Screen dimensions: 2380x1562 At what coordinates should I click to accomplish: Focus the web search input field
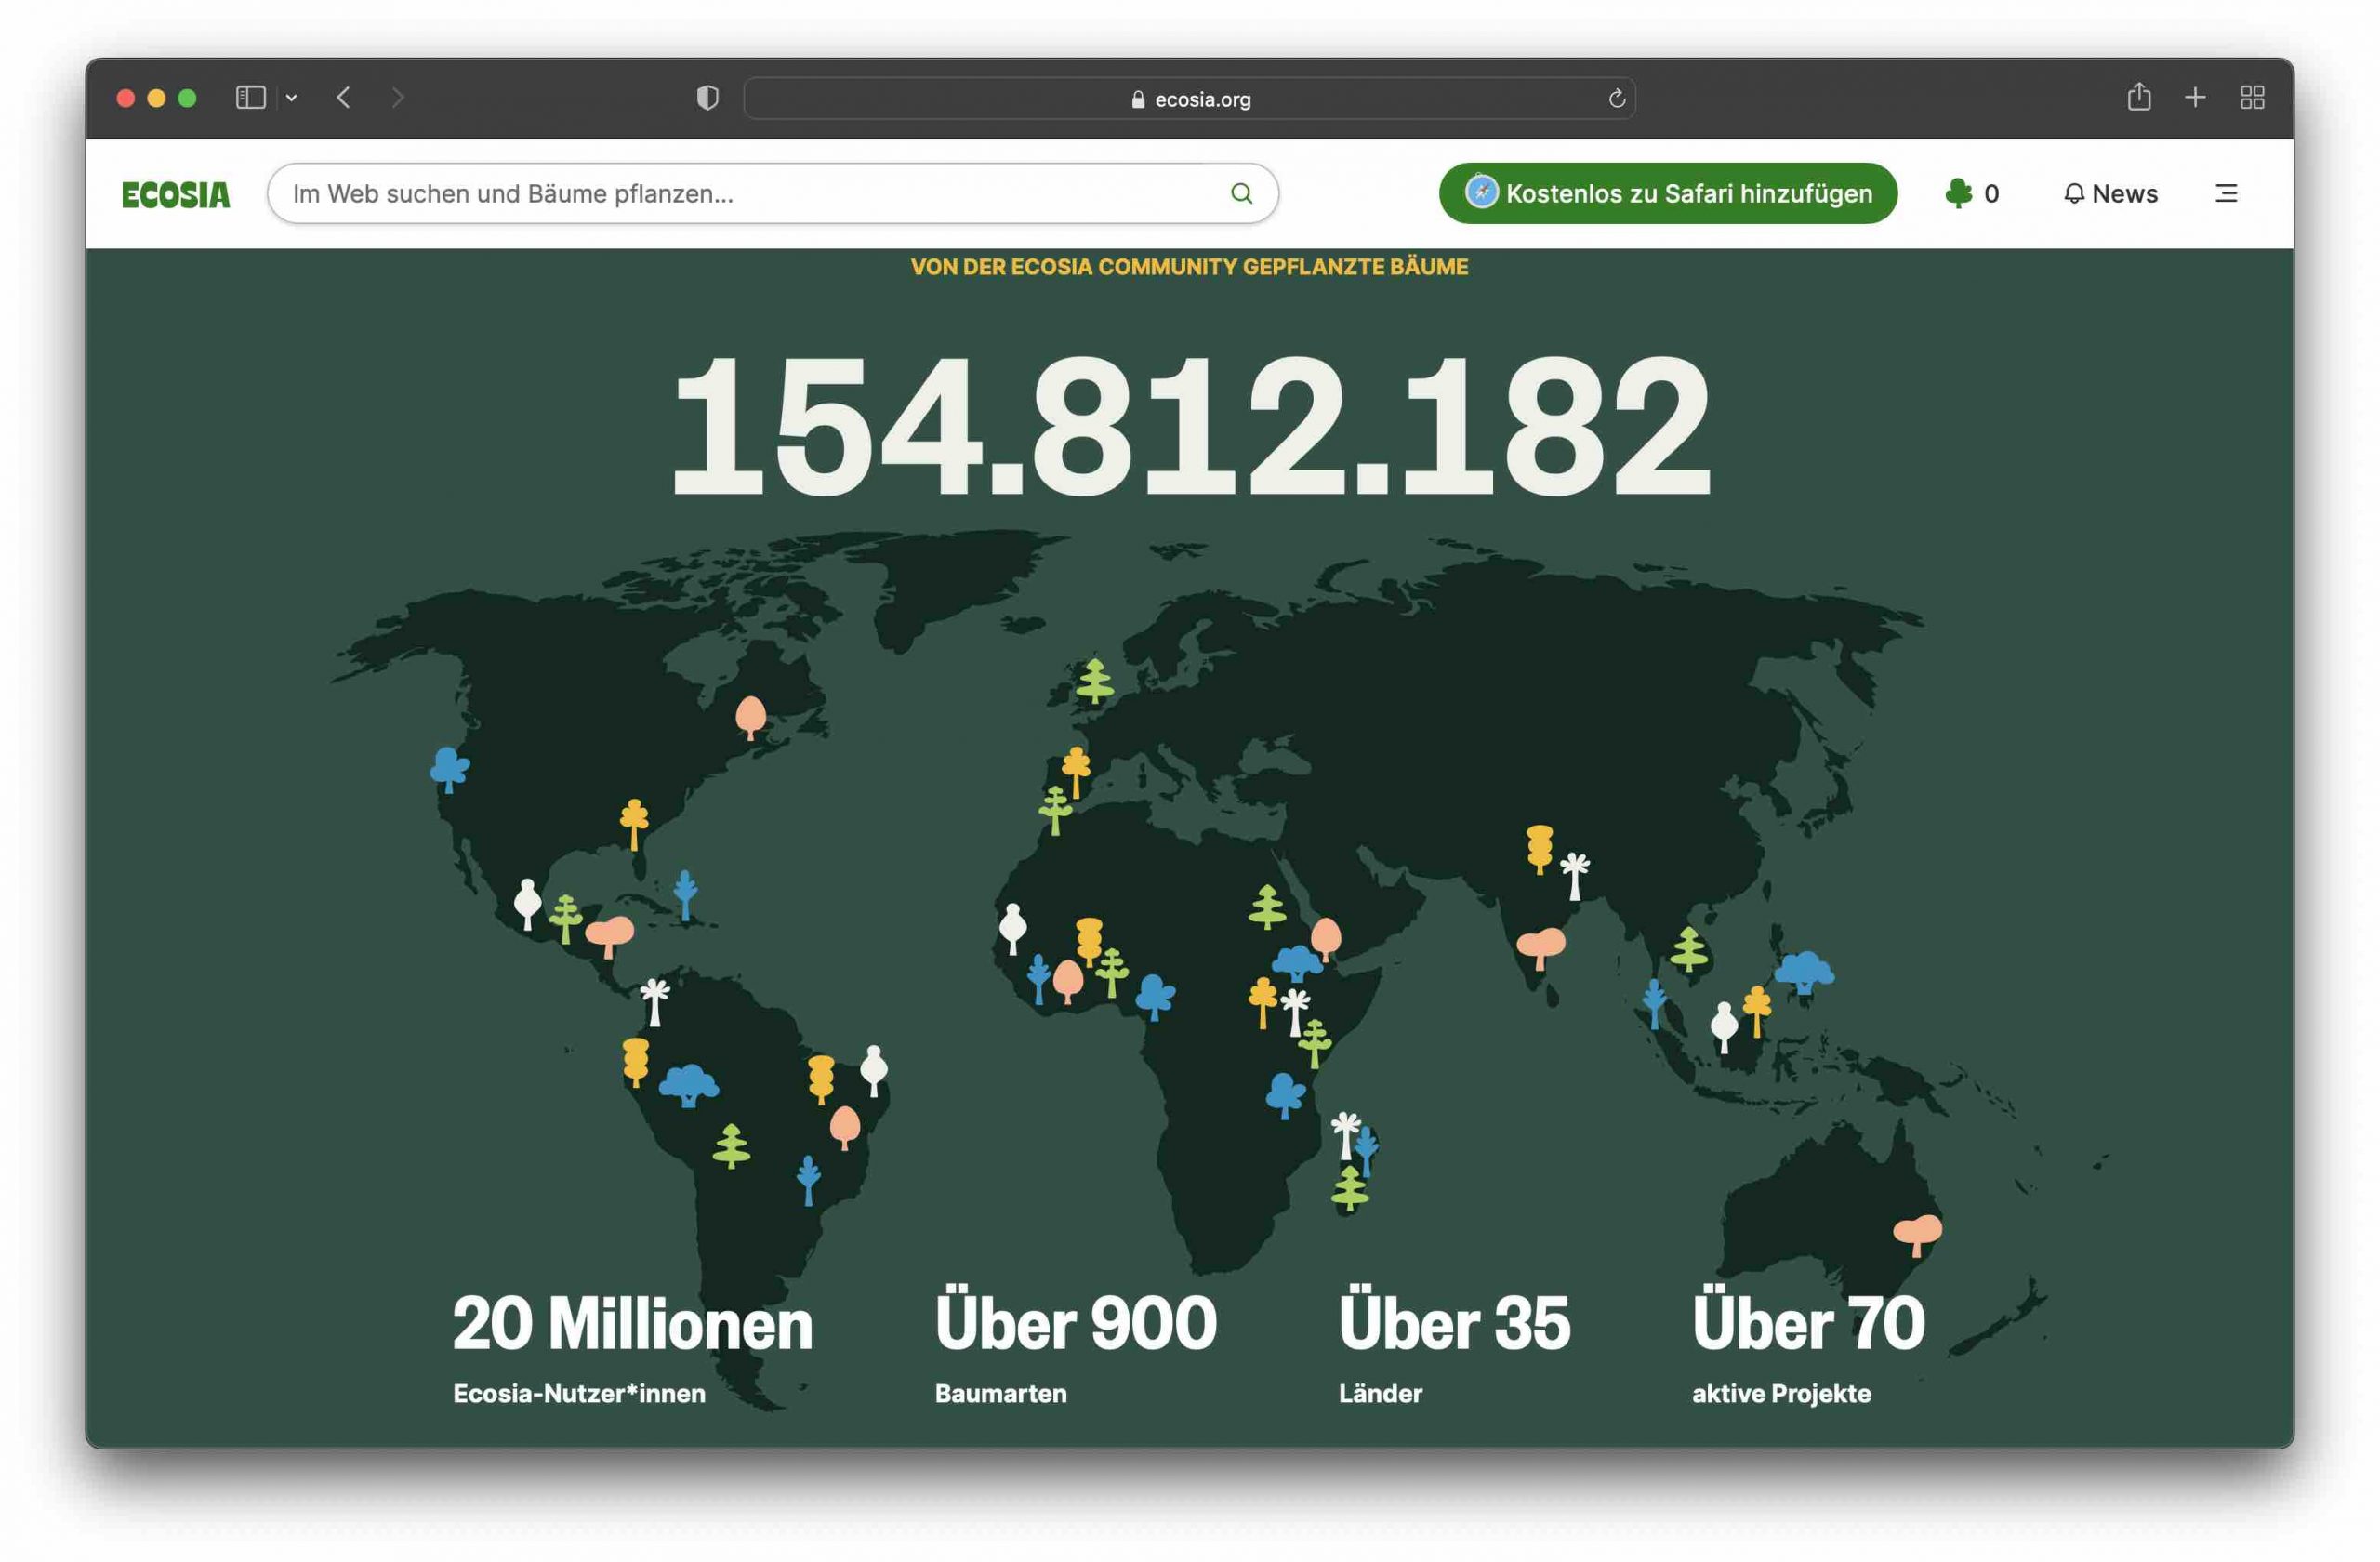pyautogui.click(x=772, y=193)
